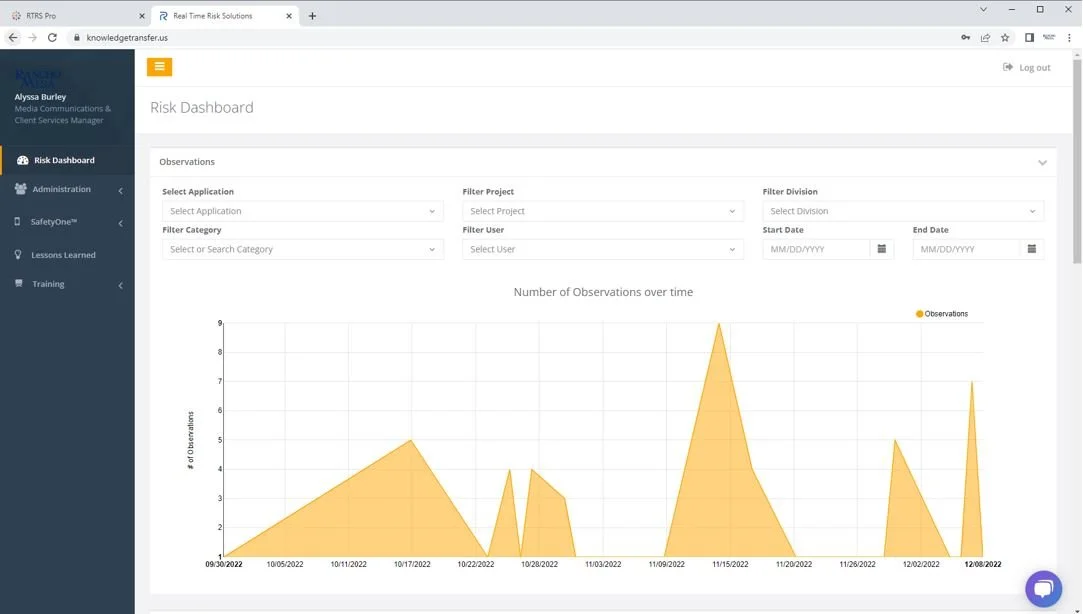Open the Select Project dropdown
The width and height of the screenshot is (1083, 614).
click(x=603, y=211)
